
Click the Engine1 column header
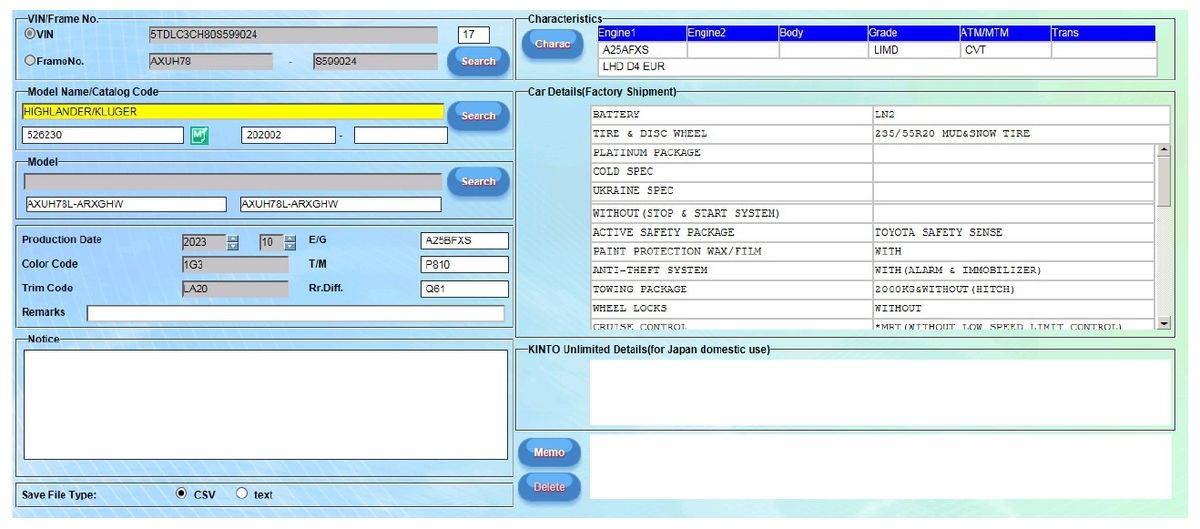click(641, 33)
